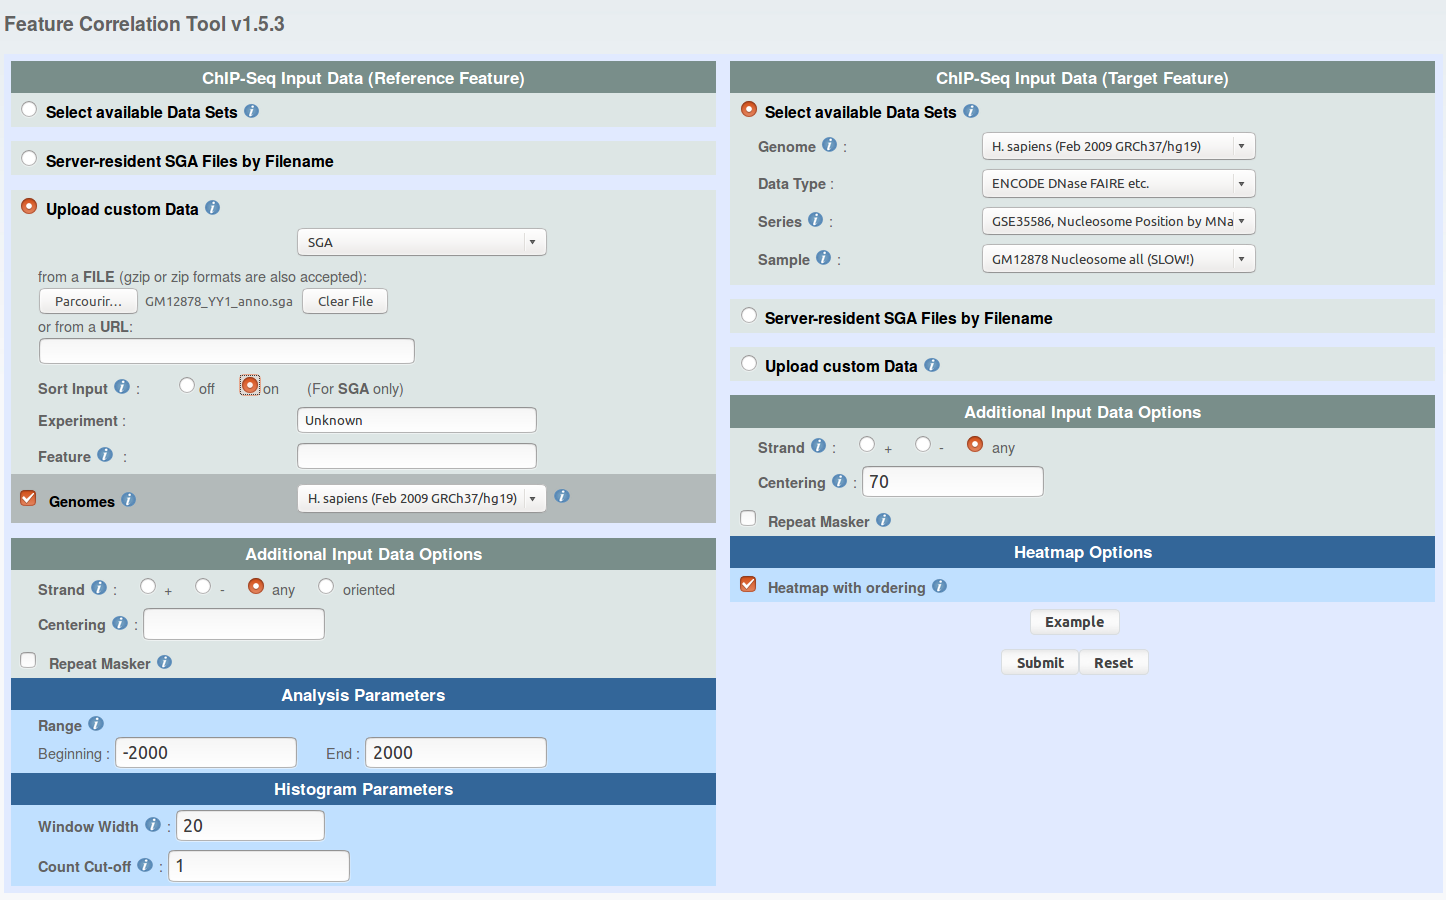Click info icon beside Heatmap with ordering
Screen dimensions: 1446x900
click(x=939, y=586)
